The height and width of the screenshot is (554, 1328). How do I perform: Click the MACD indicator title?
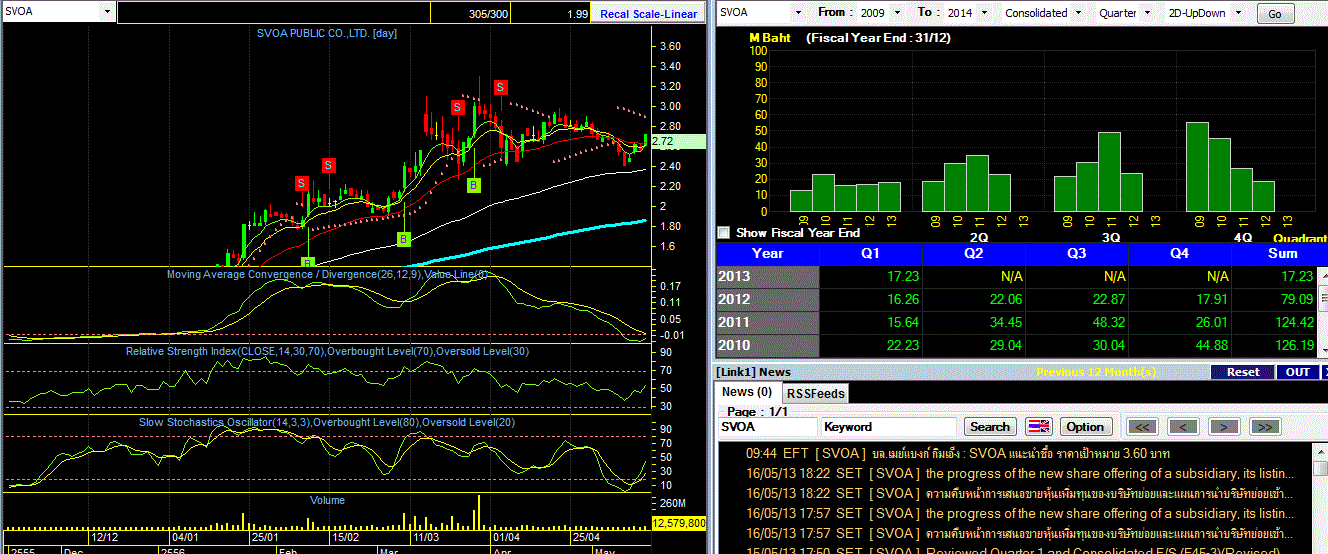[327, 274]
